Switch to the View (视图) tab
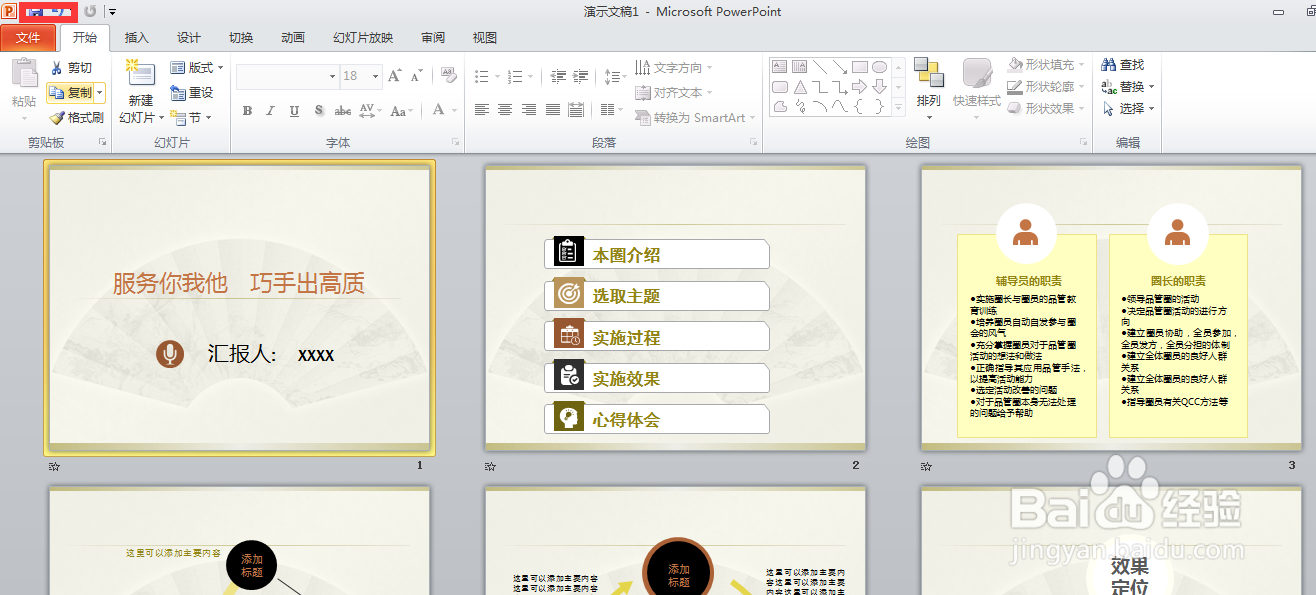The height and width of the screenshot is (595, 1316). (485, 38)
